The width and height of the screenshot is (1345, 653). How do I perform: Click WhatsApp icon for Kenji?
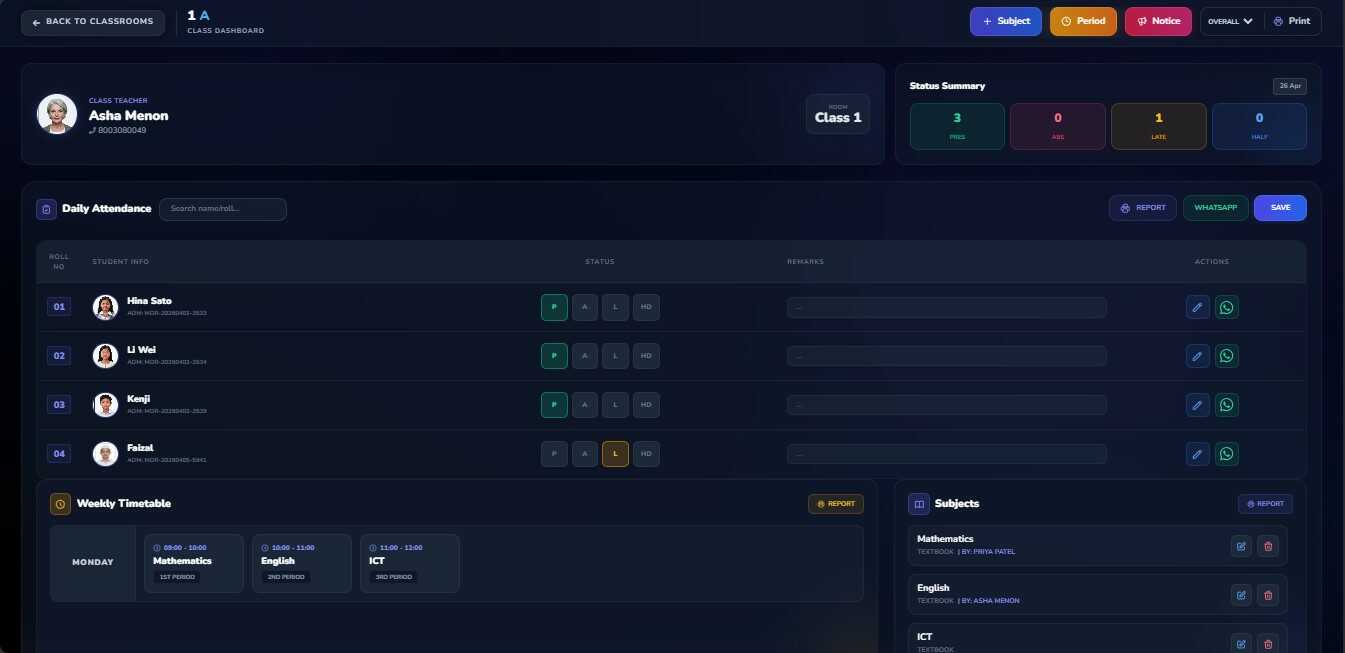1227,405
